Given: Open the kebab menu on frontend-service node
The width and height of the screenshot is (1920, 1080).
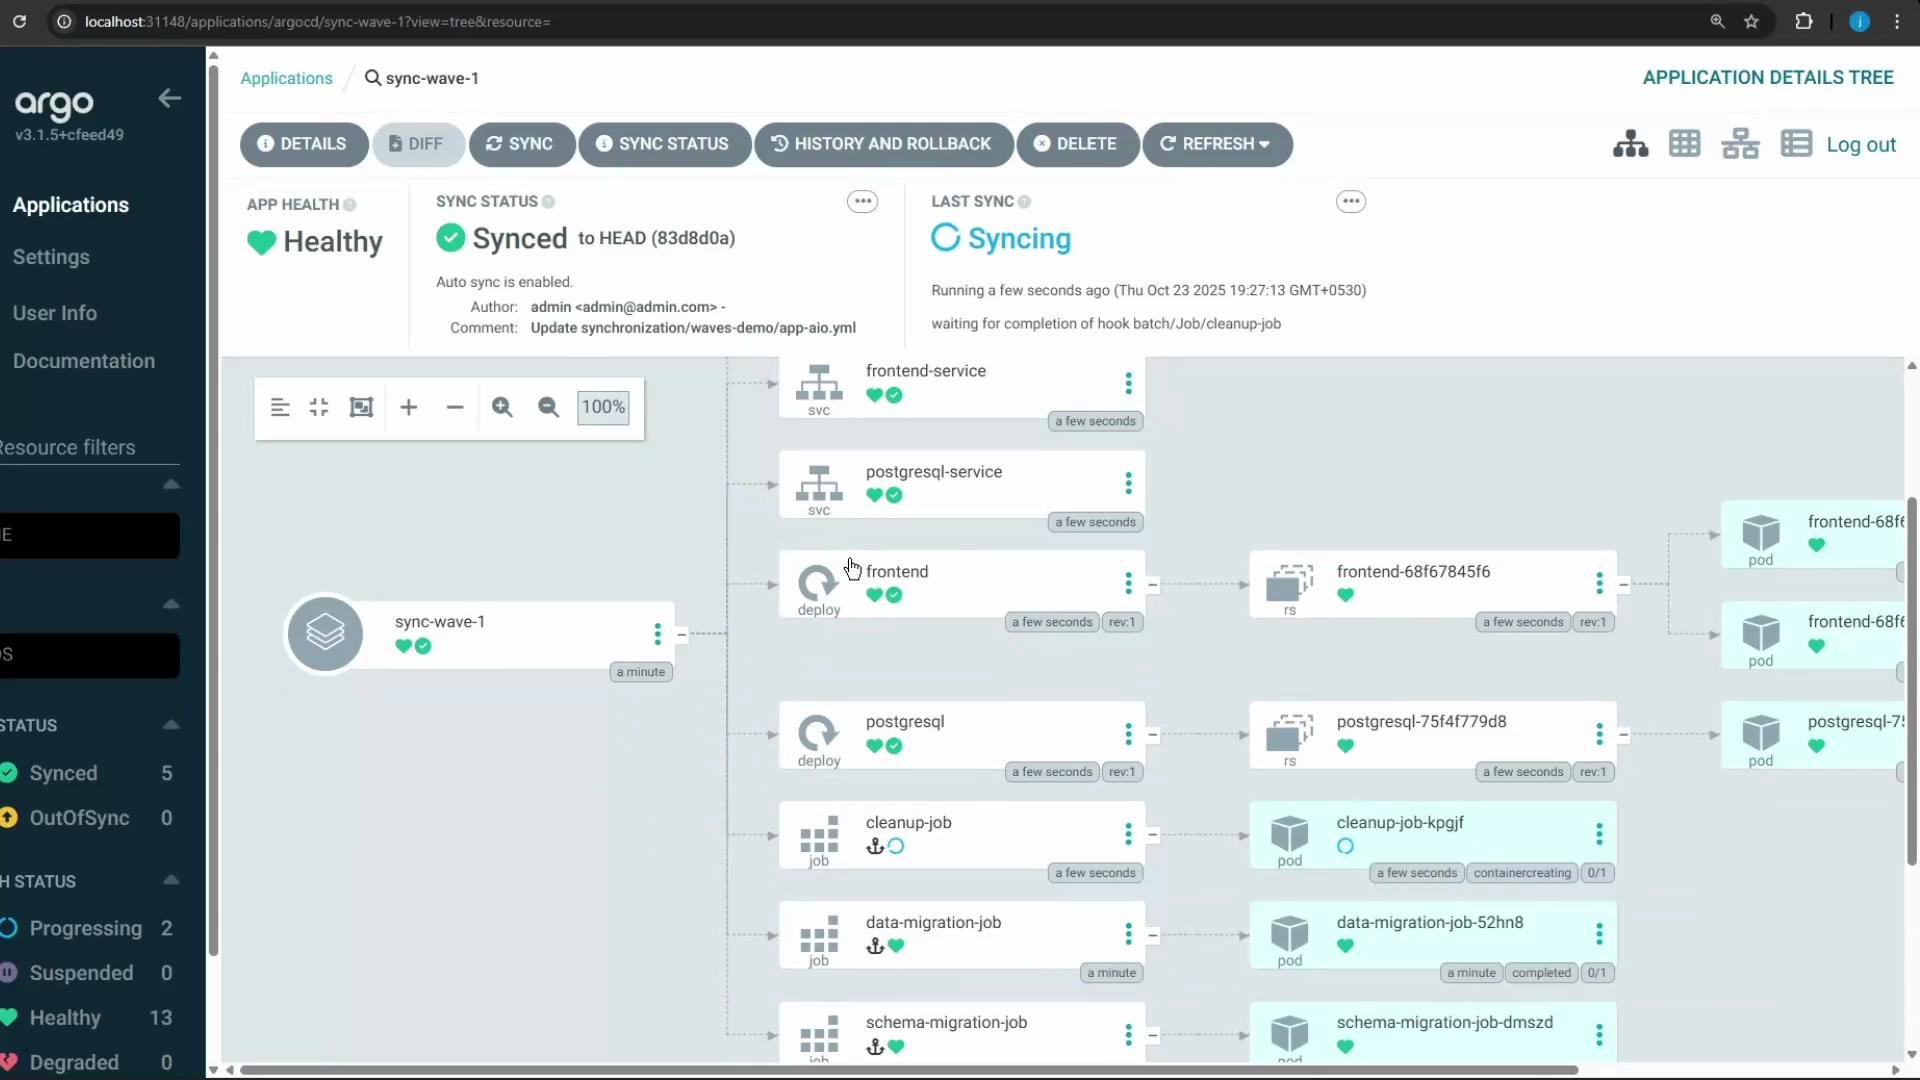Looking at the screenshot, I should [x=1128, y=383].
